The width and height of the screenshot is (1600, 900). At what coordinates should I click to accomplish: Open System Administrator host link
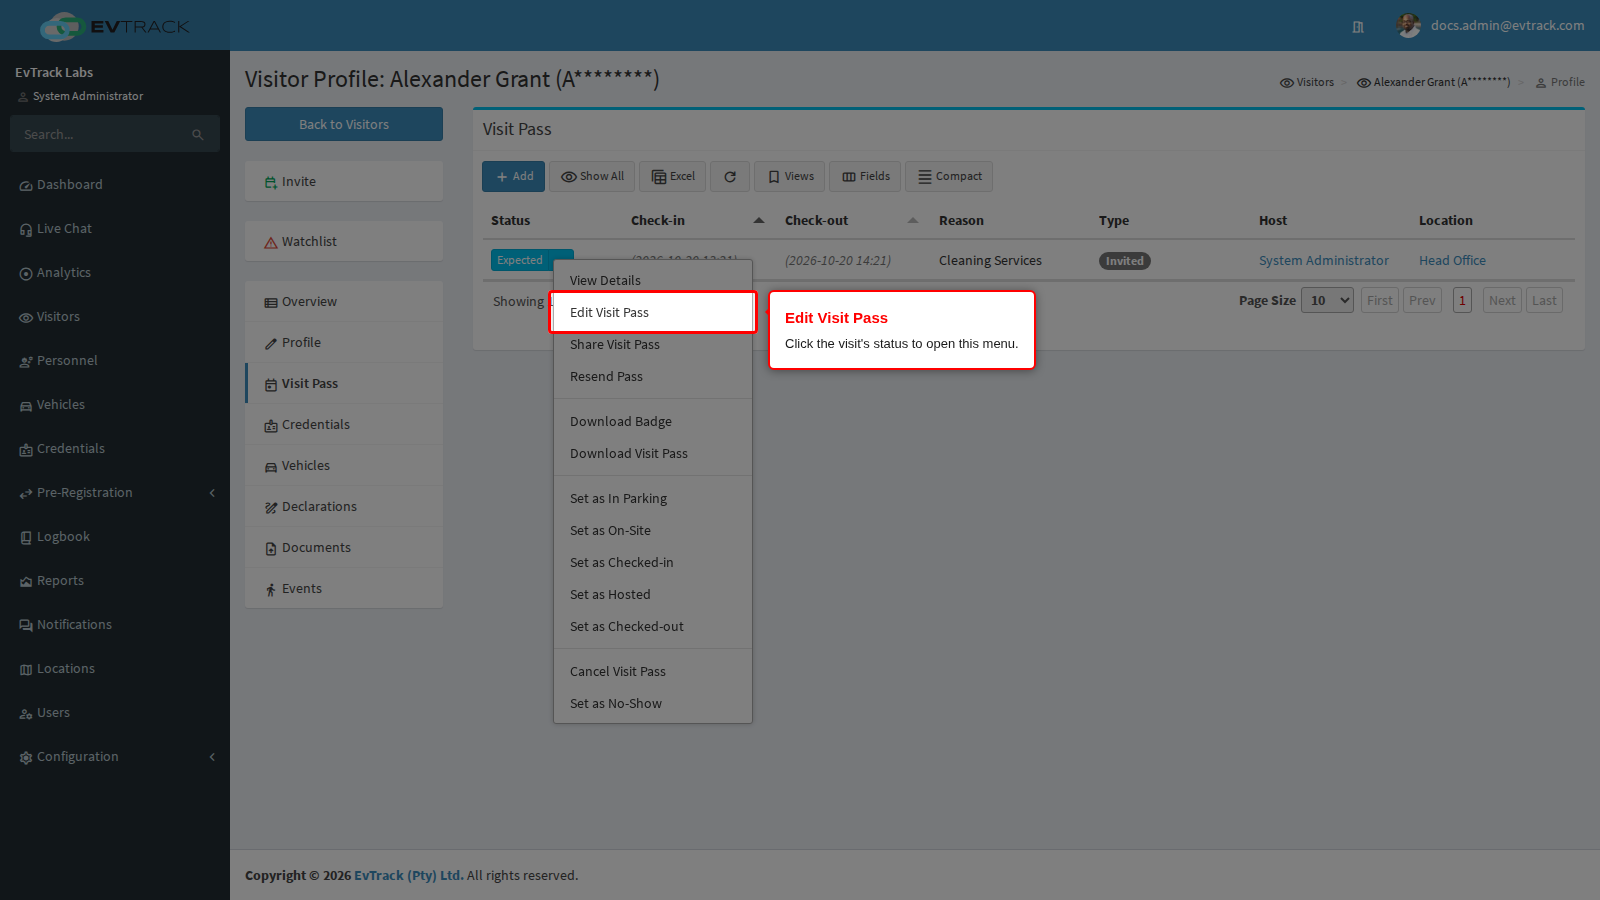1323,261
